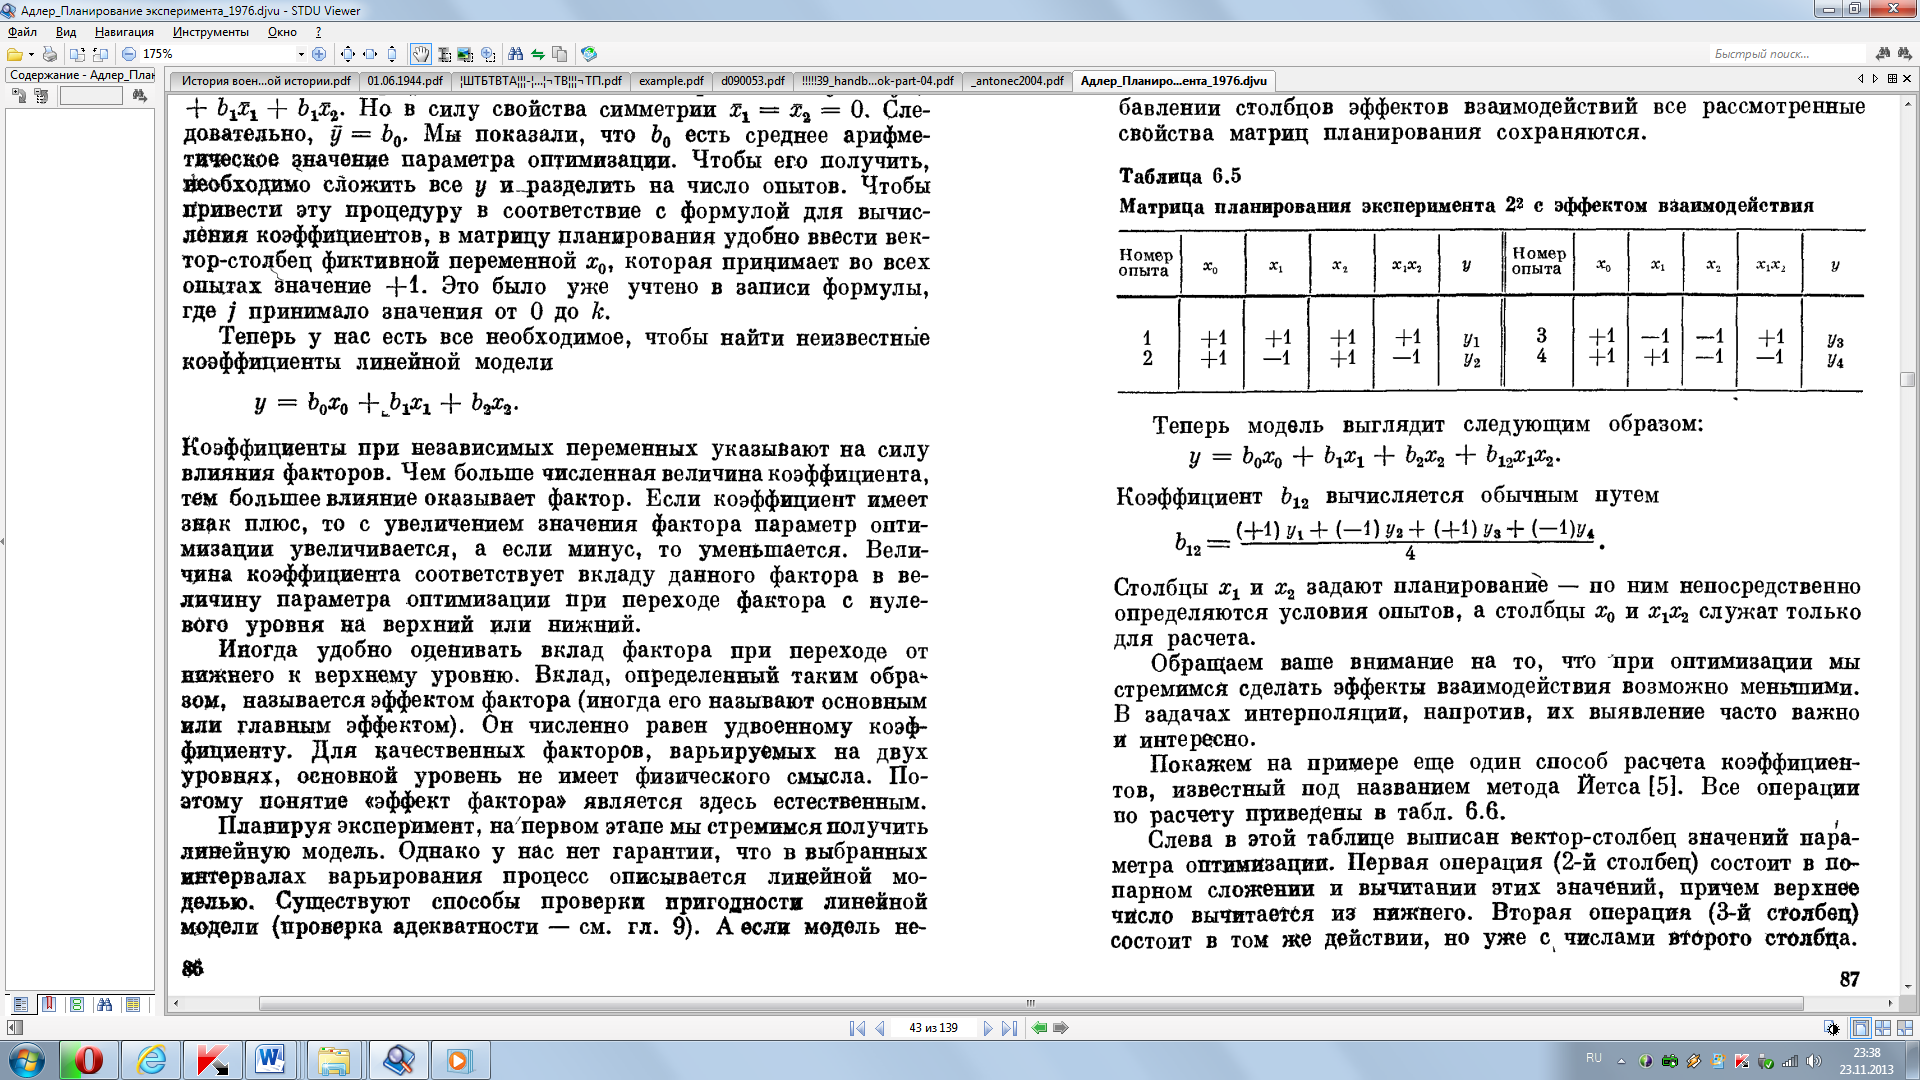Select the Адлер_Планиро...ента_1976.djvu tab
The width and height of the screenshot is (1920, 1080).
pyautogui.click(x=1173, y=81)
